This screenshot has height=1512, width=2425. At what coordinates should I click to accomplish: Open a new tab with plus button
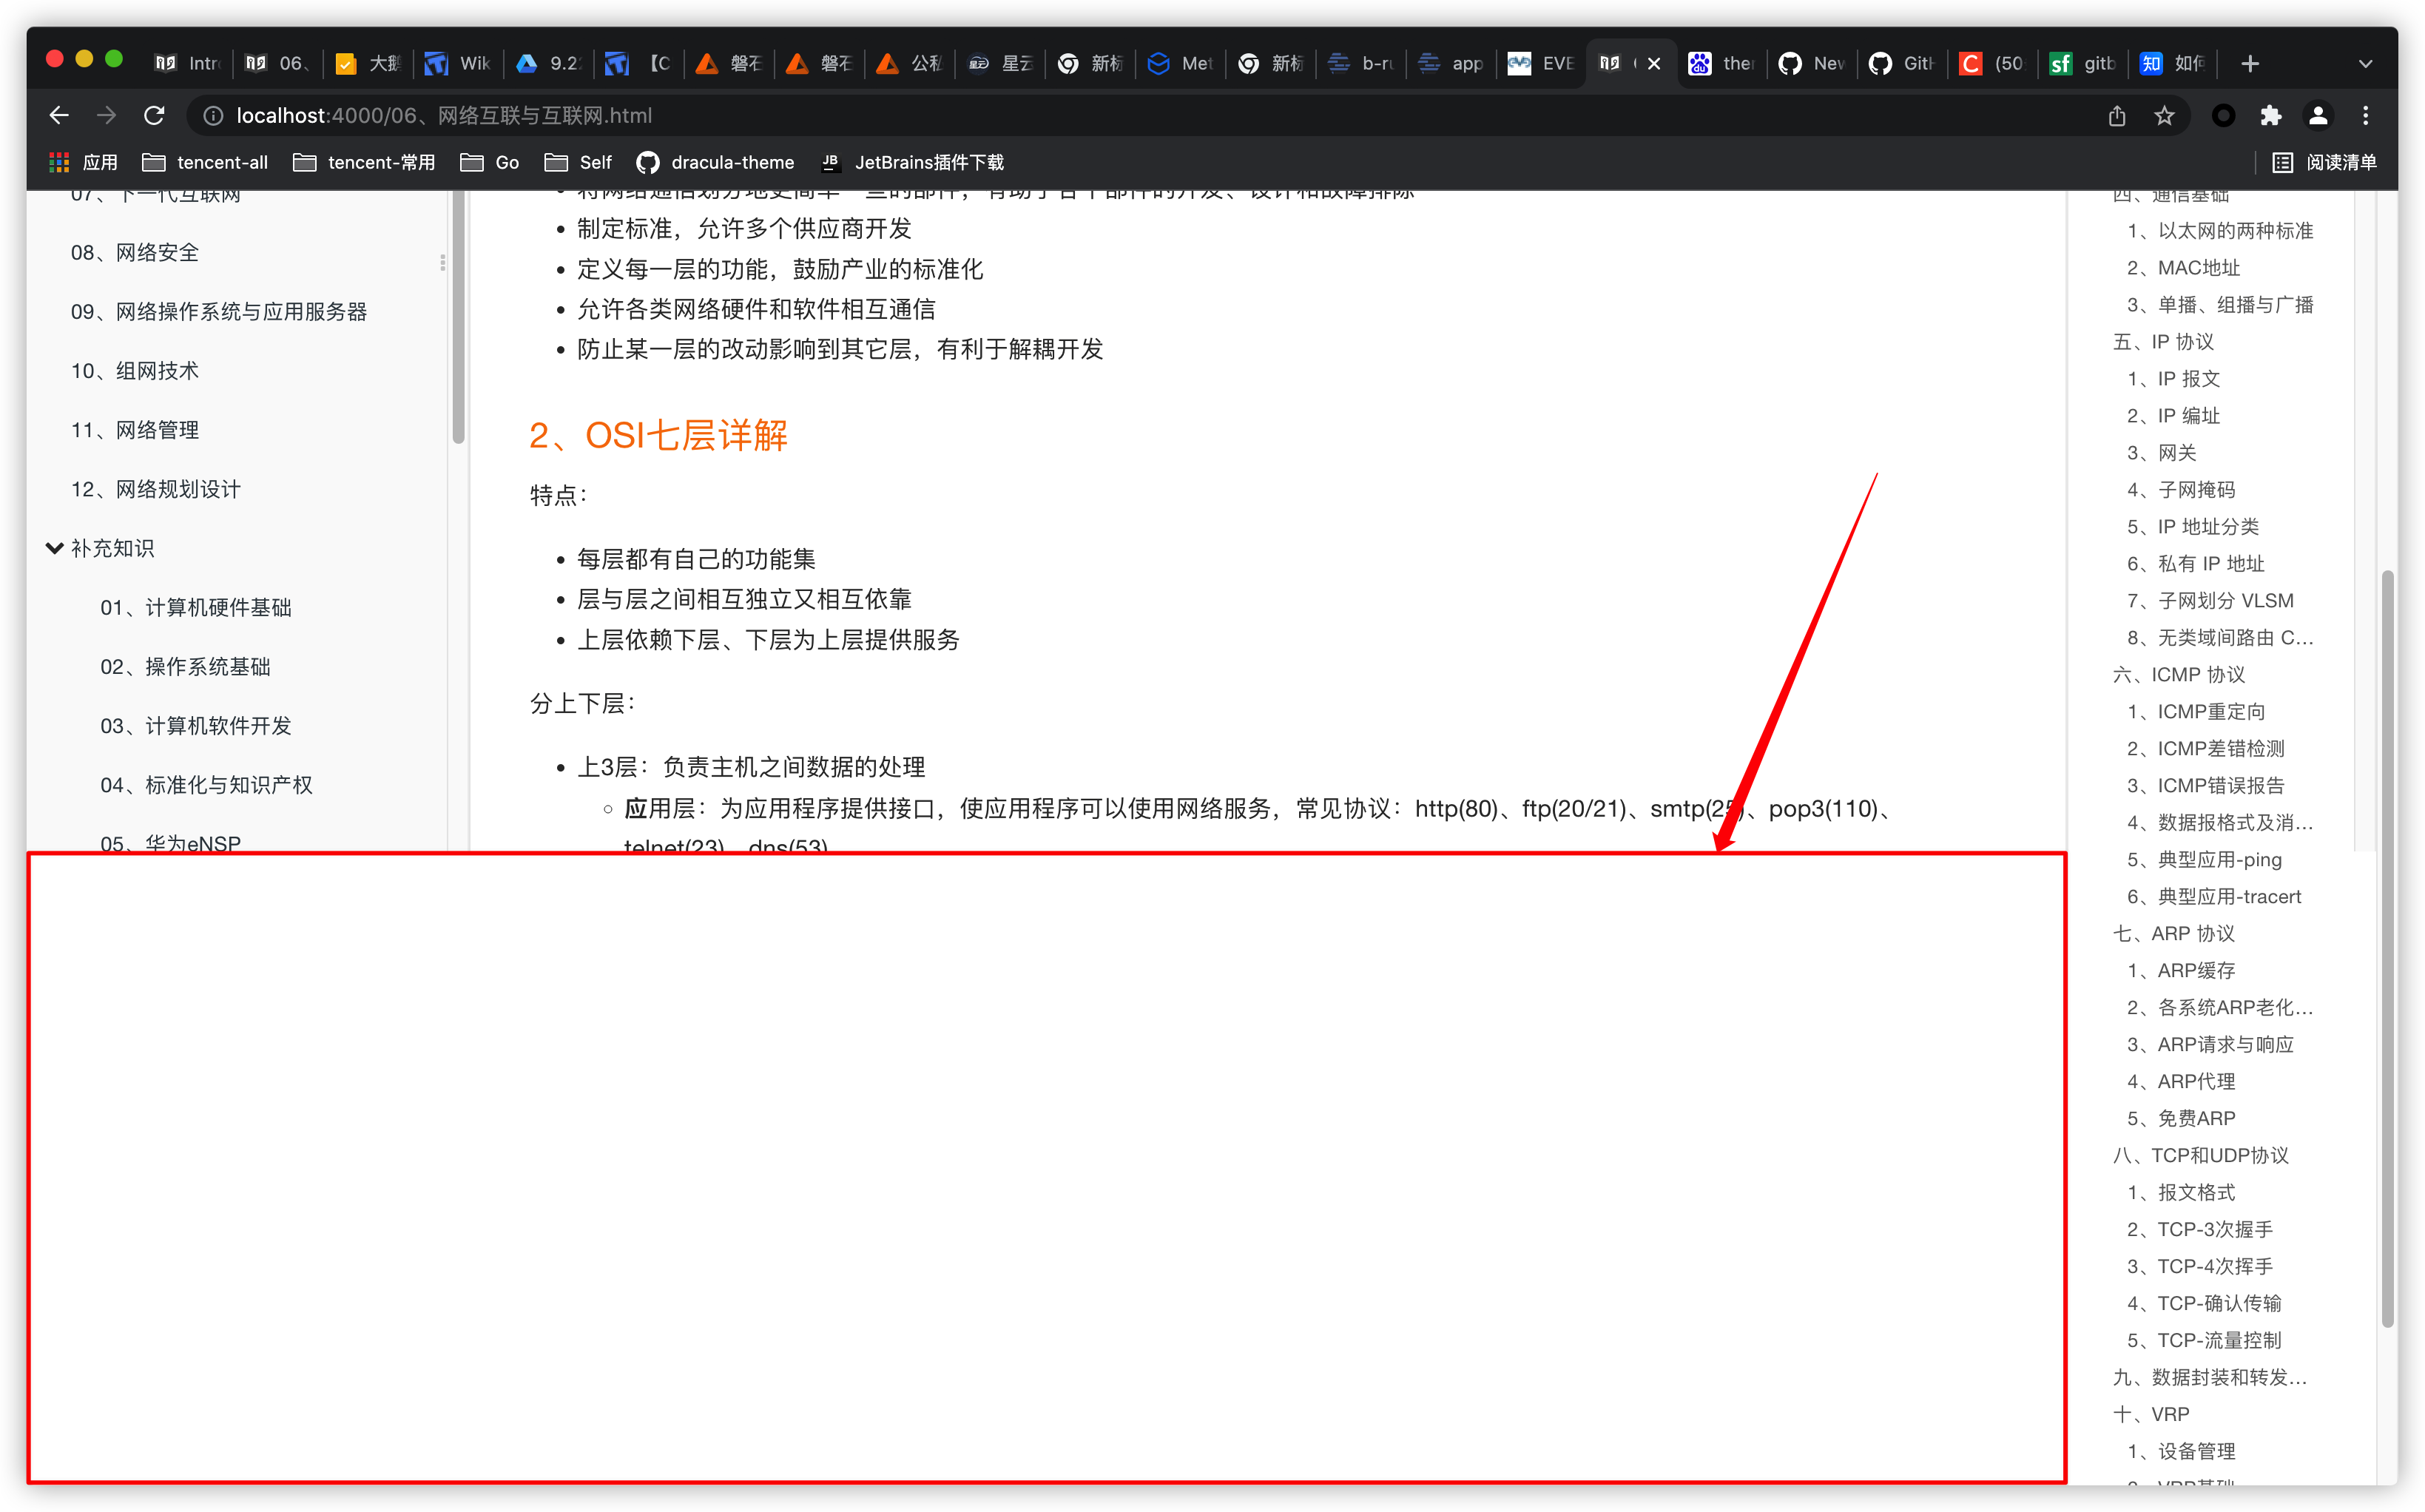(x=2250, y=64)
